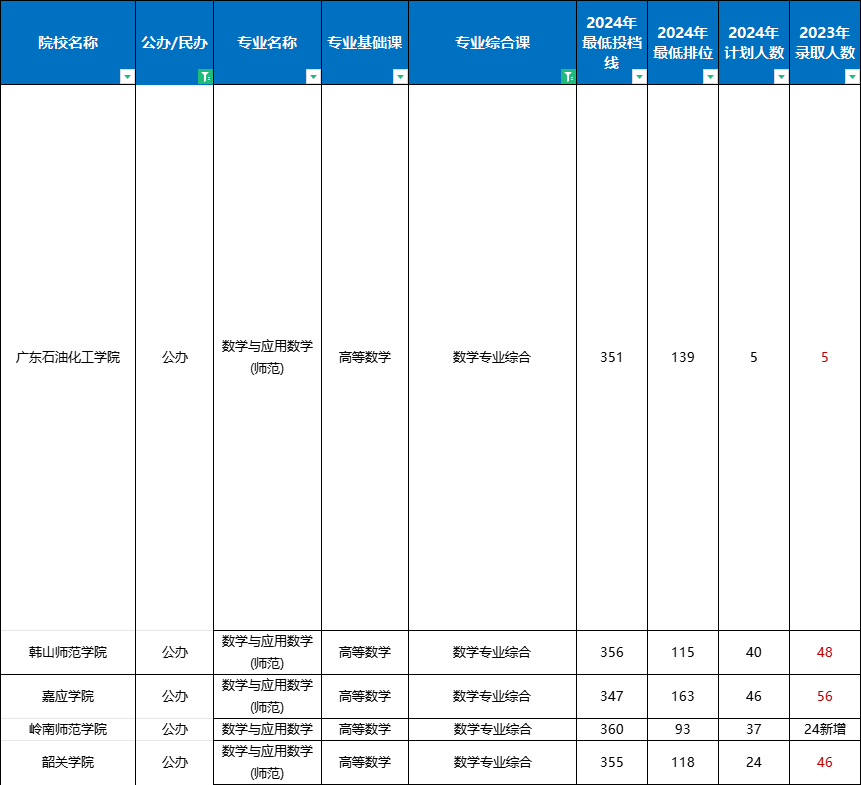Screen dimensions: 861x785
Task: Click the ranking cell showing 139
Action: click(682, 357)
